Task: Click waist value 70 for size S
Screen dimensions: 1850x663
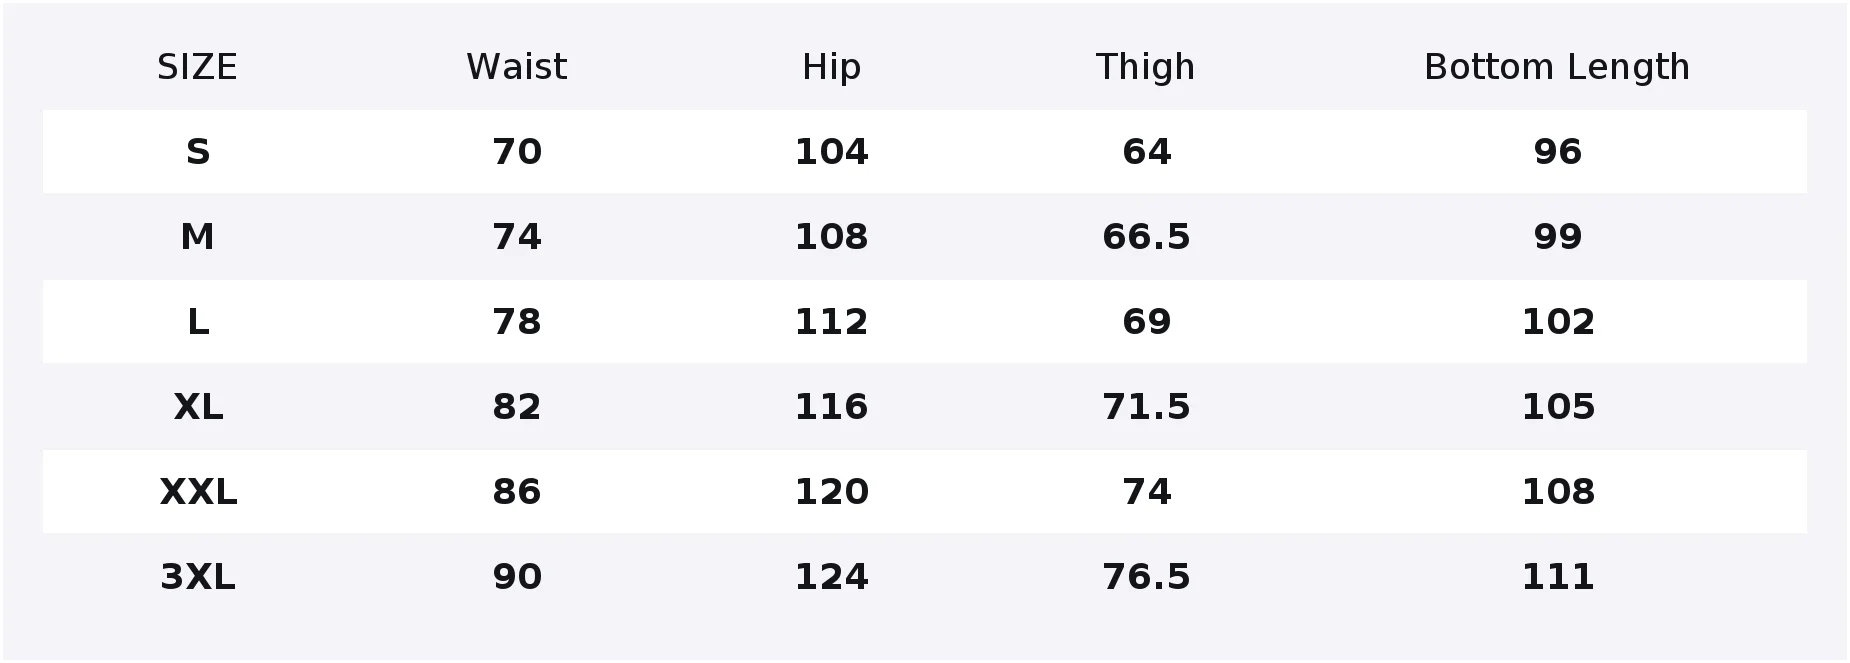Action: click(517, 152)
